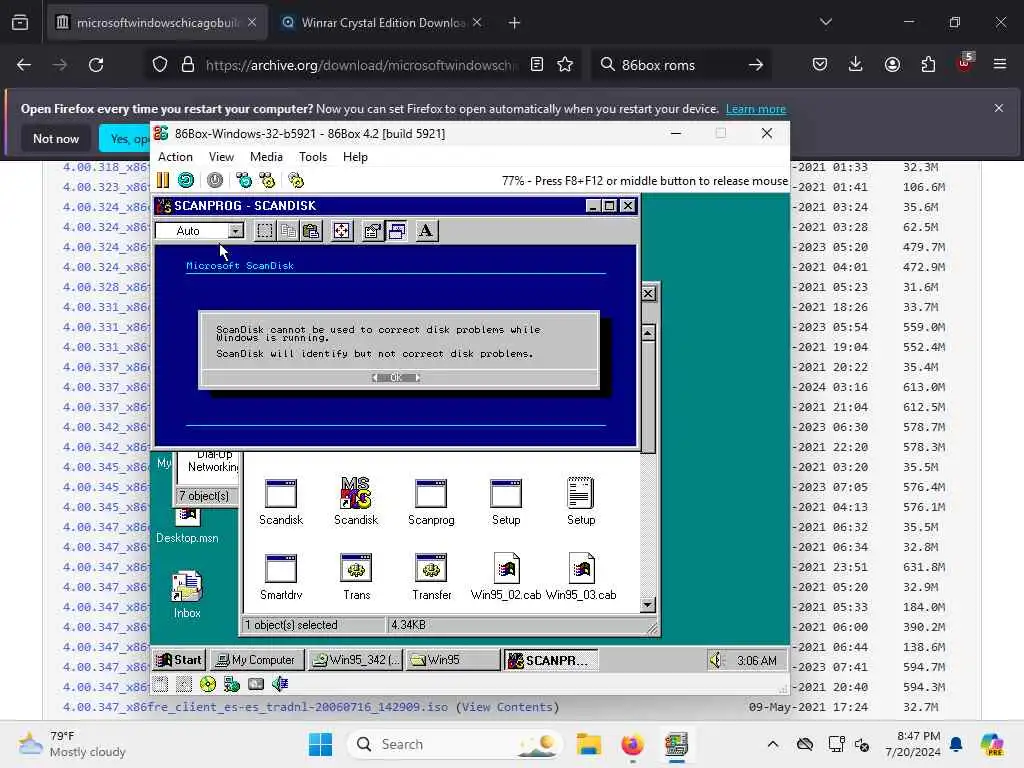Select the Scanprog file icon
The image size is (1024, 768).
point(431,501)
